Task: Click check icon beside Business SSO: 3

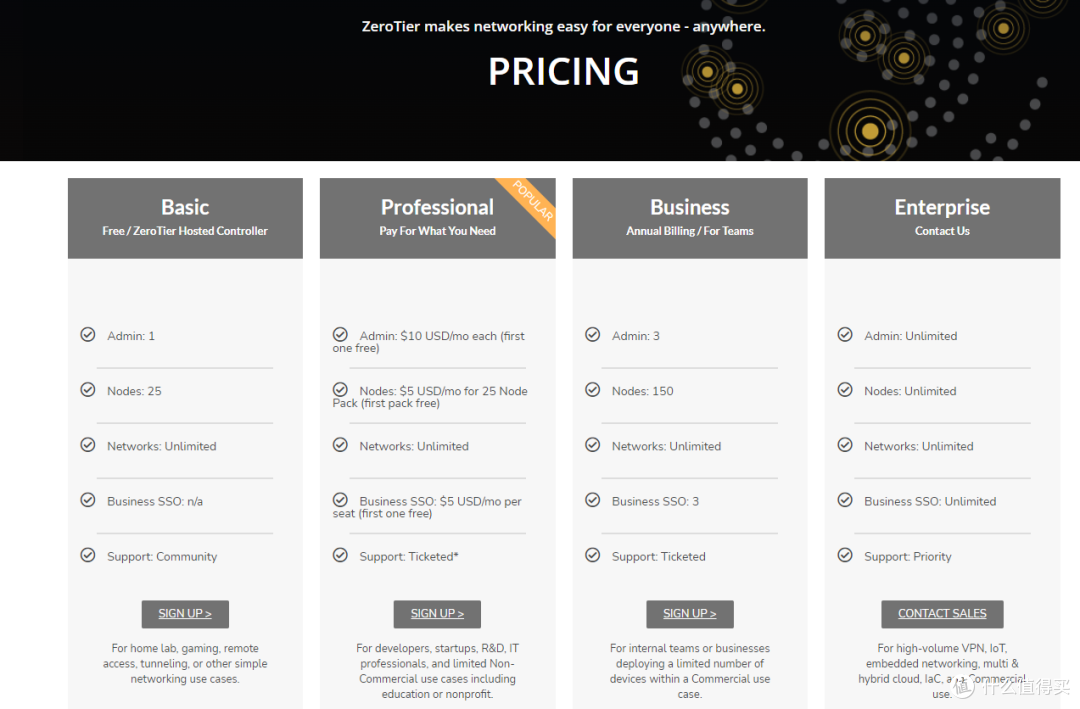Action: 592,500
